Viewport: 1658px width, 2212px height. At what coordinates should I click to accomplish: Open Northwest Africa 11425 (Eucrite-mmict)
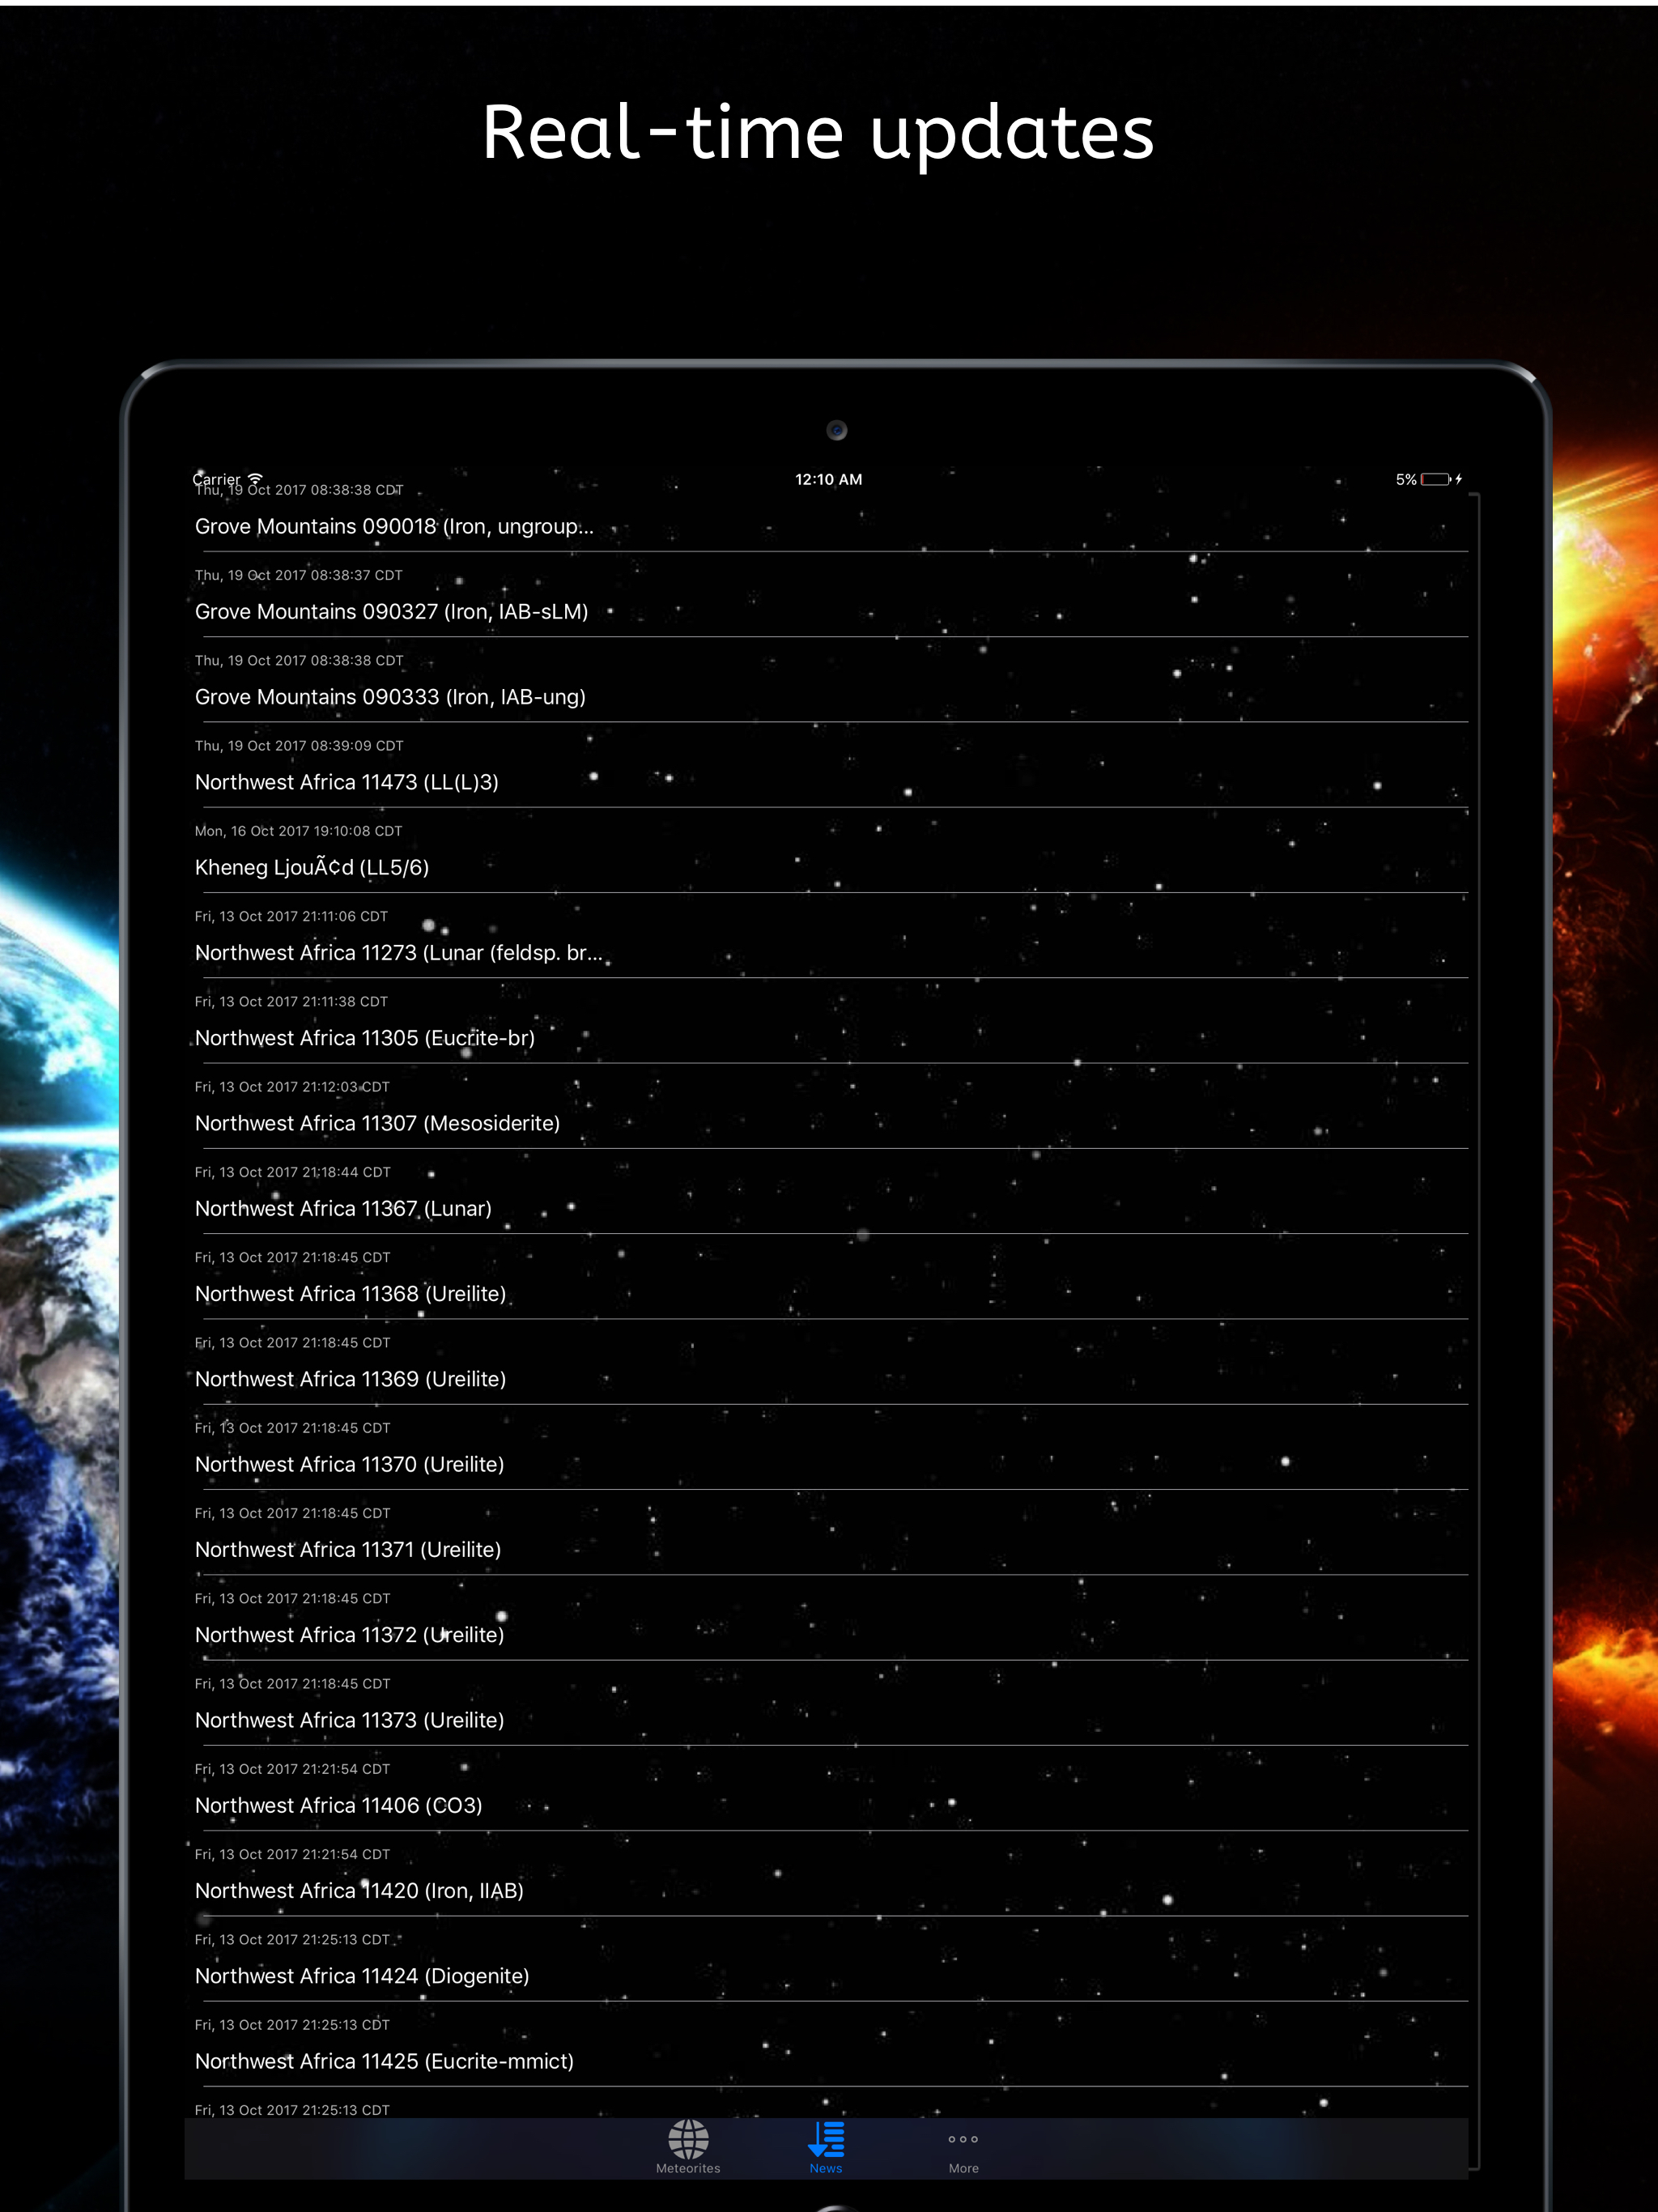coord(384,2061)
